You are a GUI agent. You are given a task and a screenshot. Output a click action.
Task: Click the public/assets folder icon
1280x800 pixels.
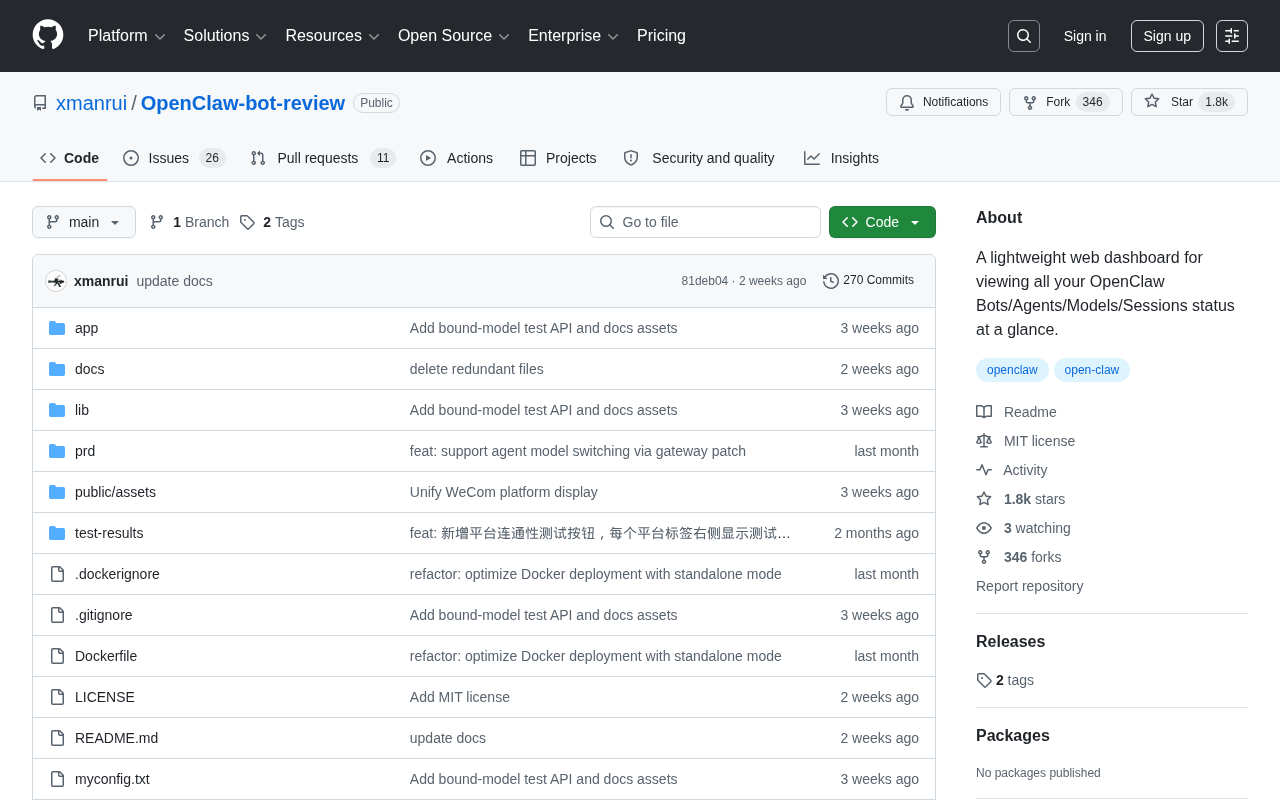click(57, 492)
